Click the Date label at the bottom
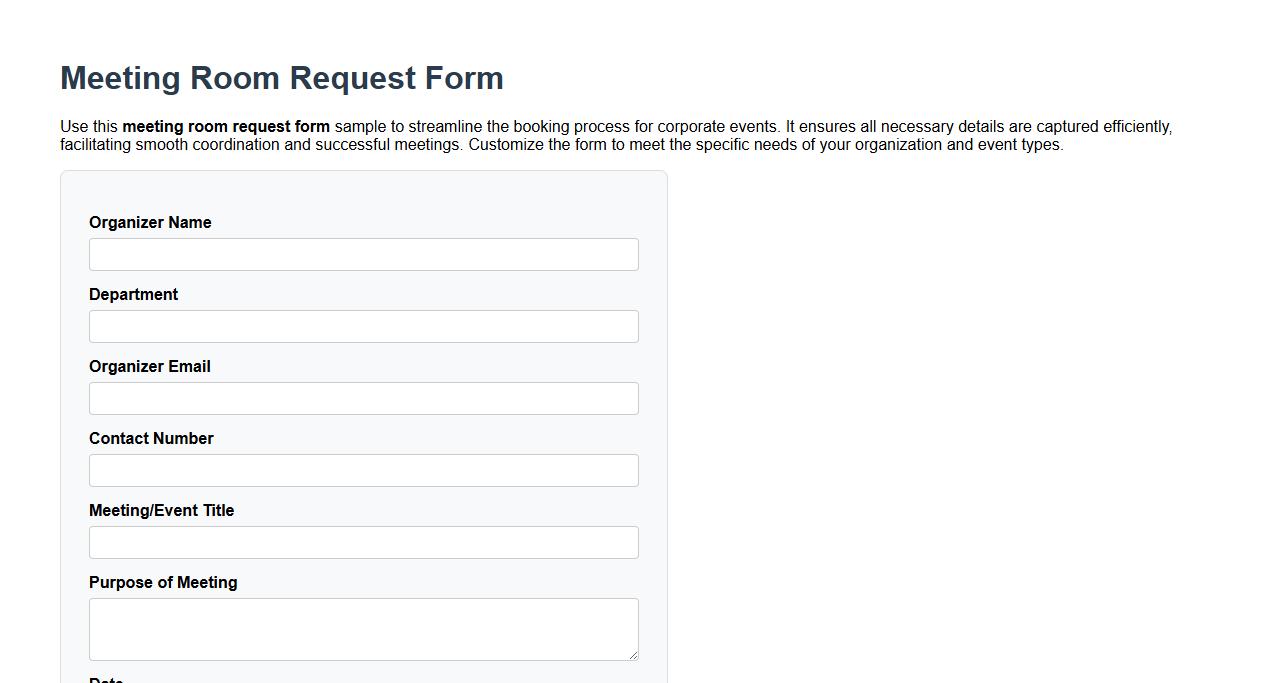Screen dimensions: 1263x683 (x=106, y=679)
